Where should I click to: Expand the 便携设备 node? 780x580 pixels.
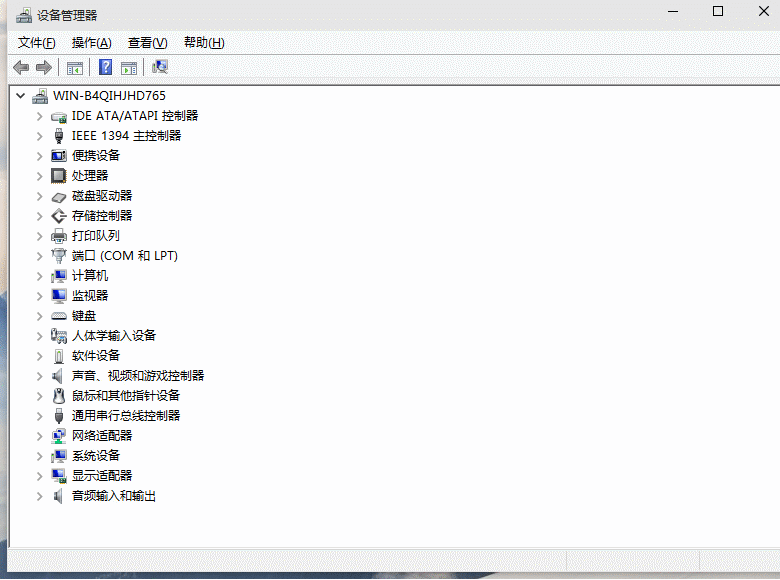39,156
